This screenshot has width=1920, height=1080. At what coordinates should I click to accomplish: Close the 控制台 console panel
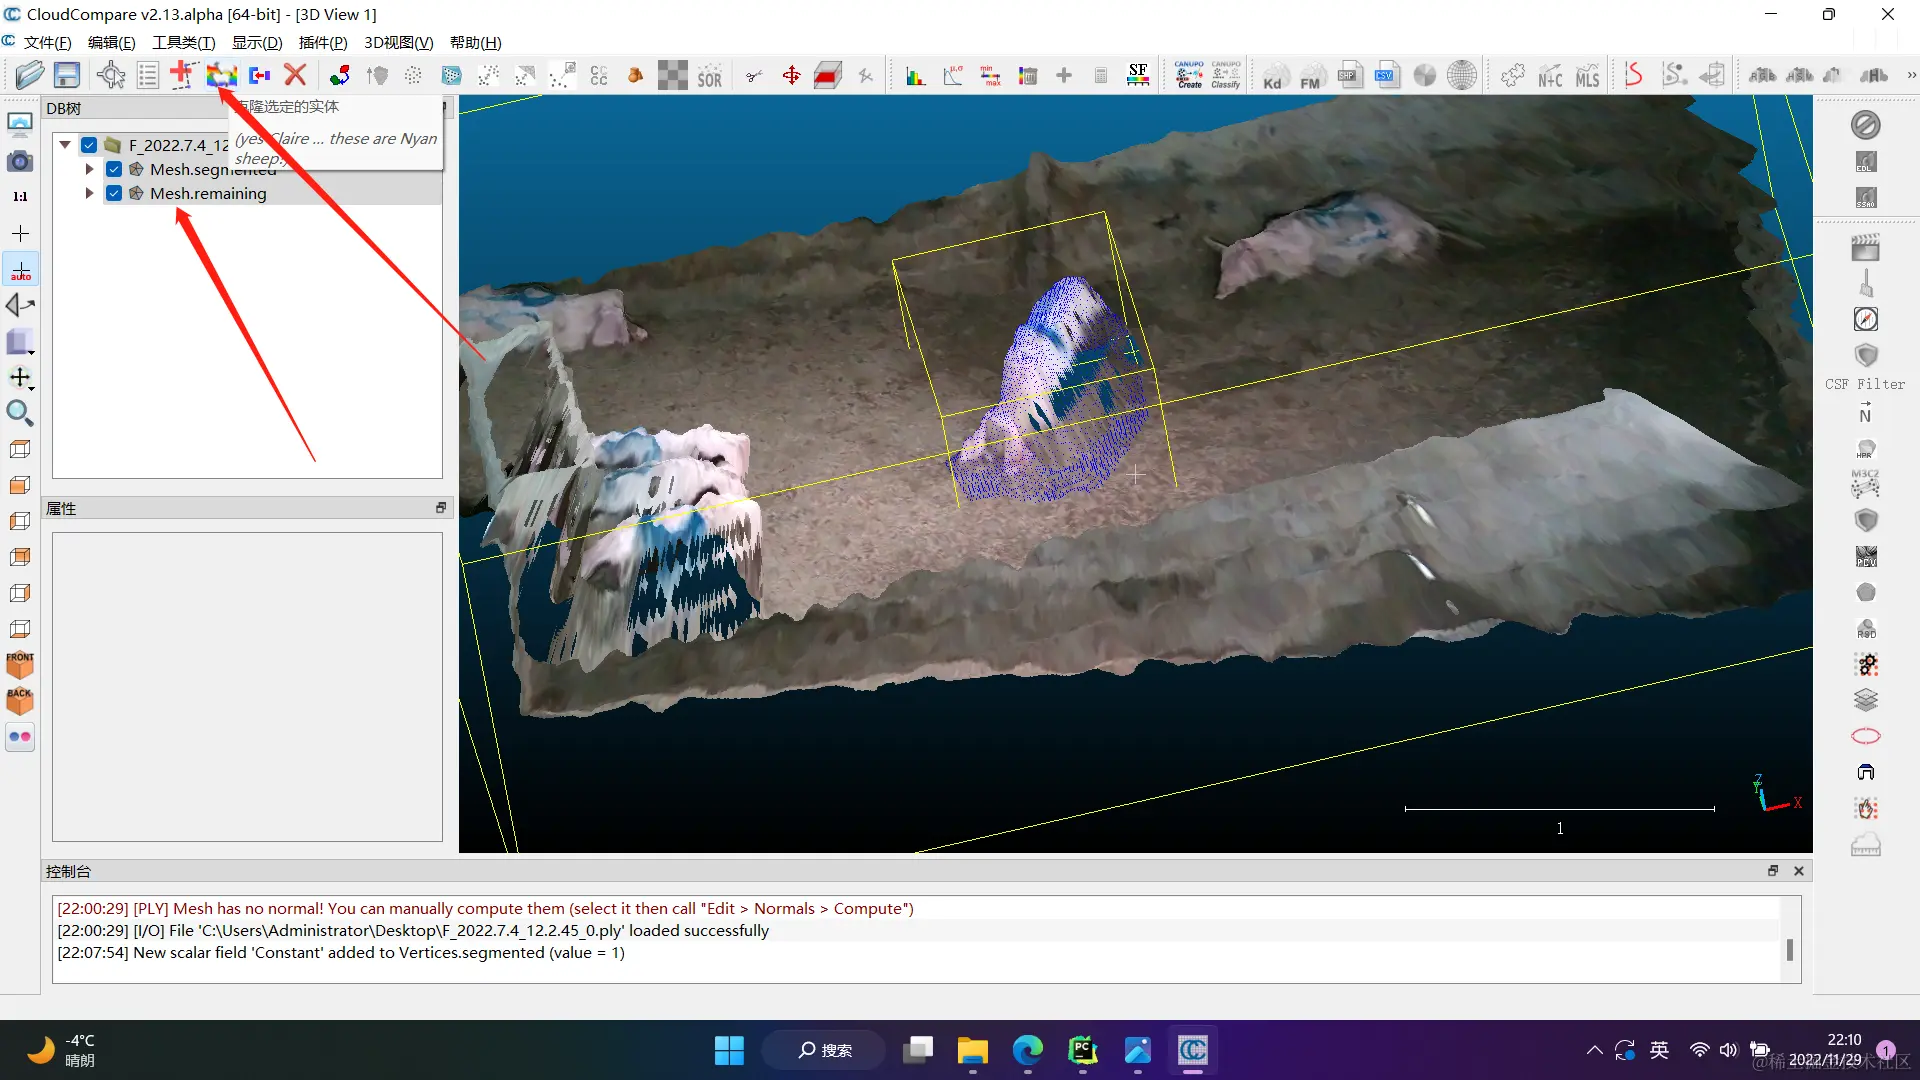pyautogui.click(x=1799, y=871)
